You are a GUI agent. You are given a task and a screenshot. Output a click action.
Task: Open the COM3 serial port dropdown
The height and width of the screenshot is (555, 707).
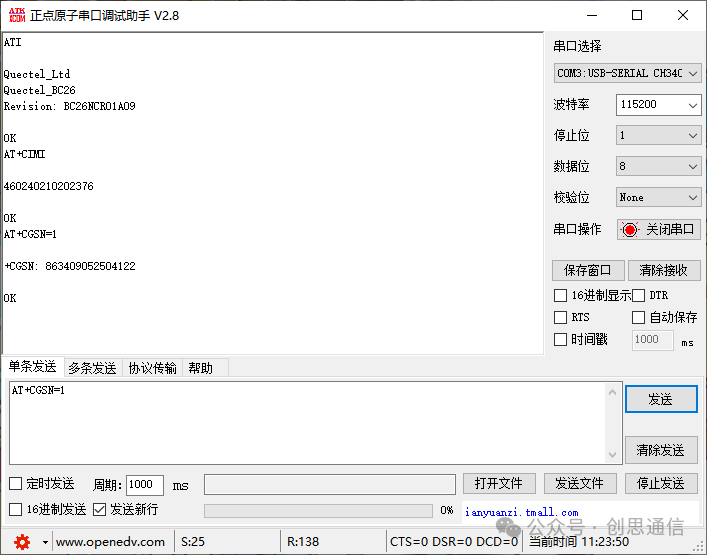[627, 73]
